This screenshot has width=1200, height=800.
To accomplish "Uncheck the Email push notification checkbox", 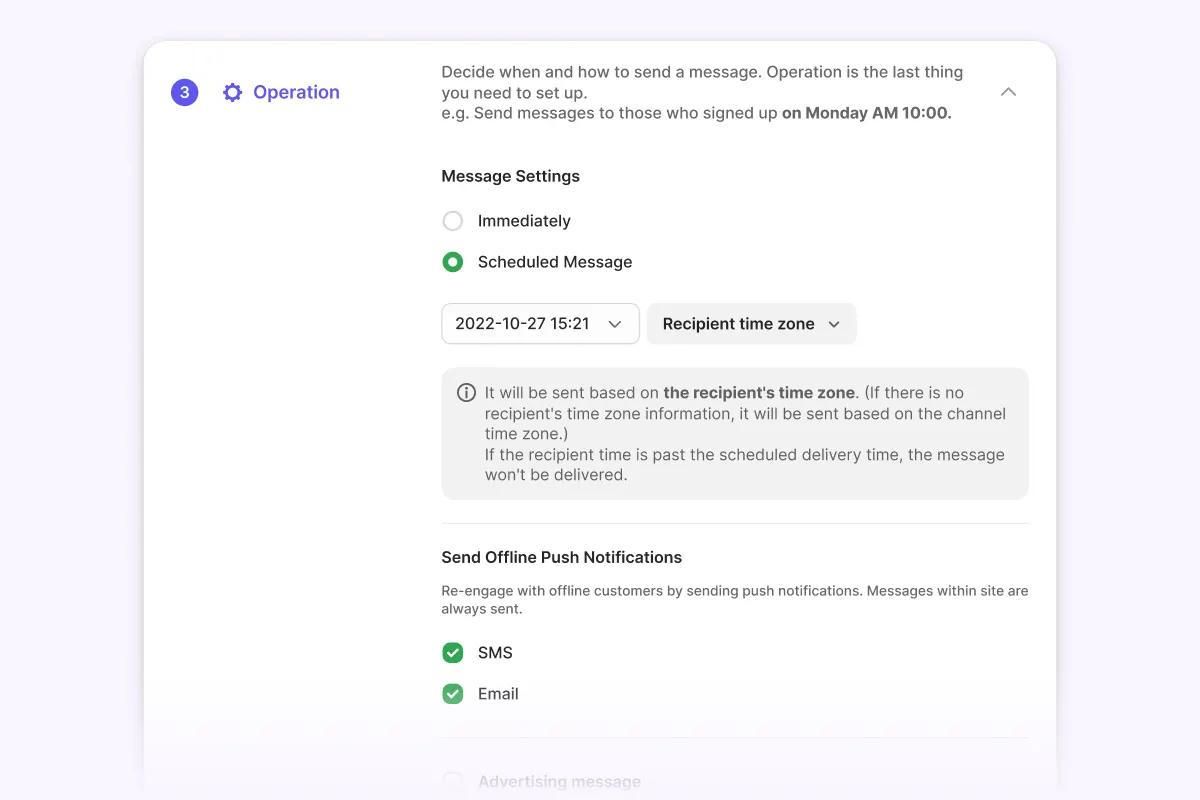I will click(453, 694).
